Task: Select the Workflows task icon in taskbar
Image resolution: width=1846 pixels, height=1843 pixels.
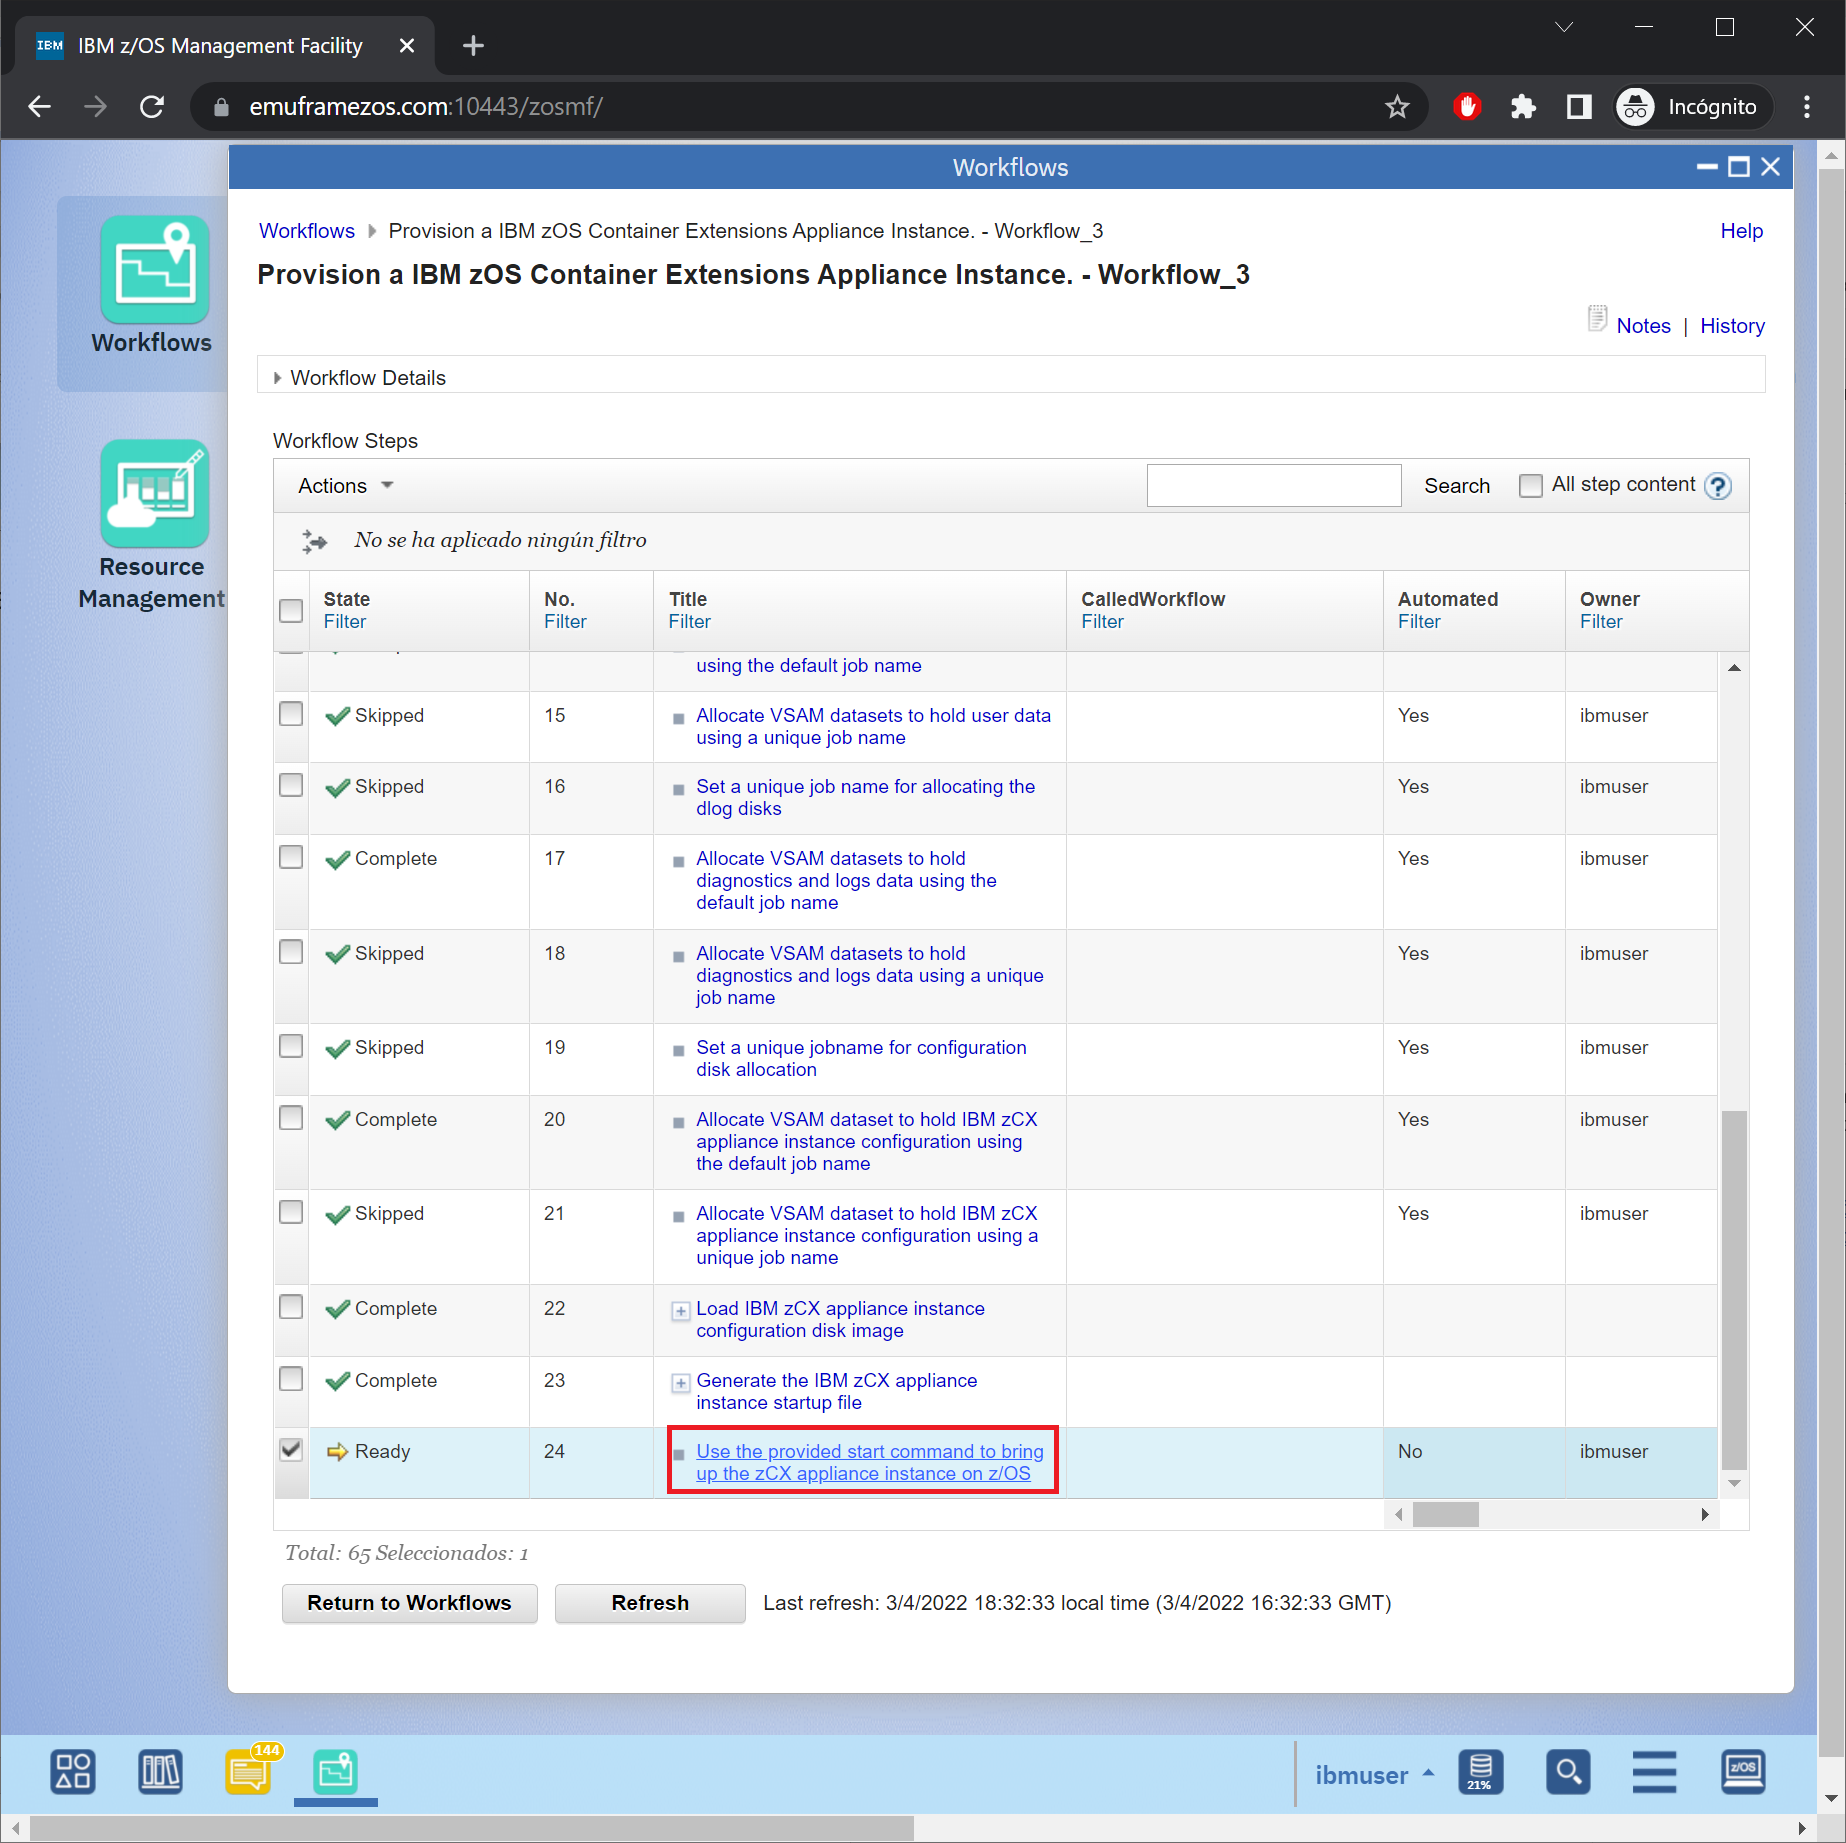Action: click(335, 1772)
